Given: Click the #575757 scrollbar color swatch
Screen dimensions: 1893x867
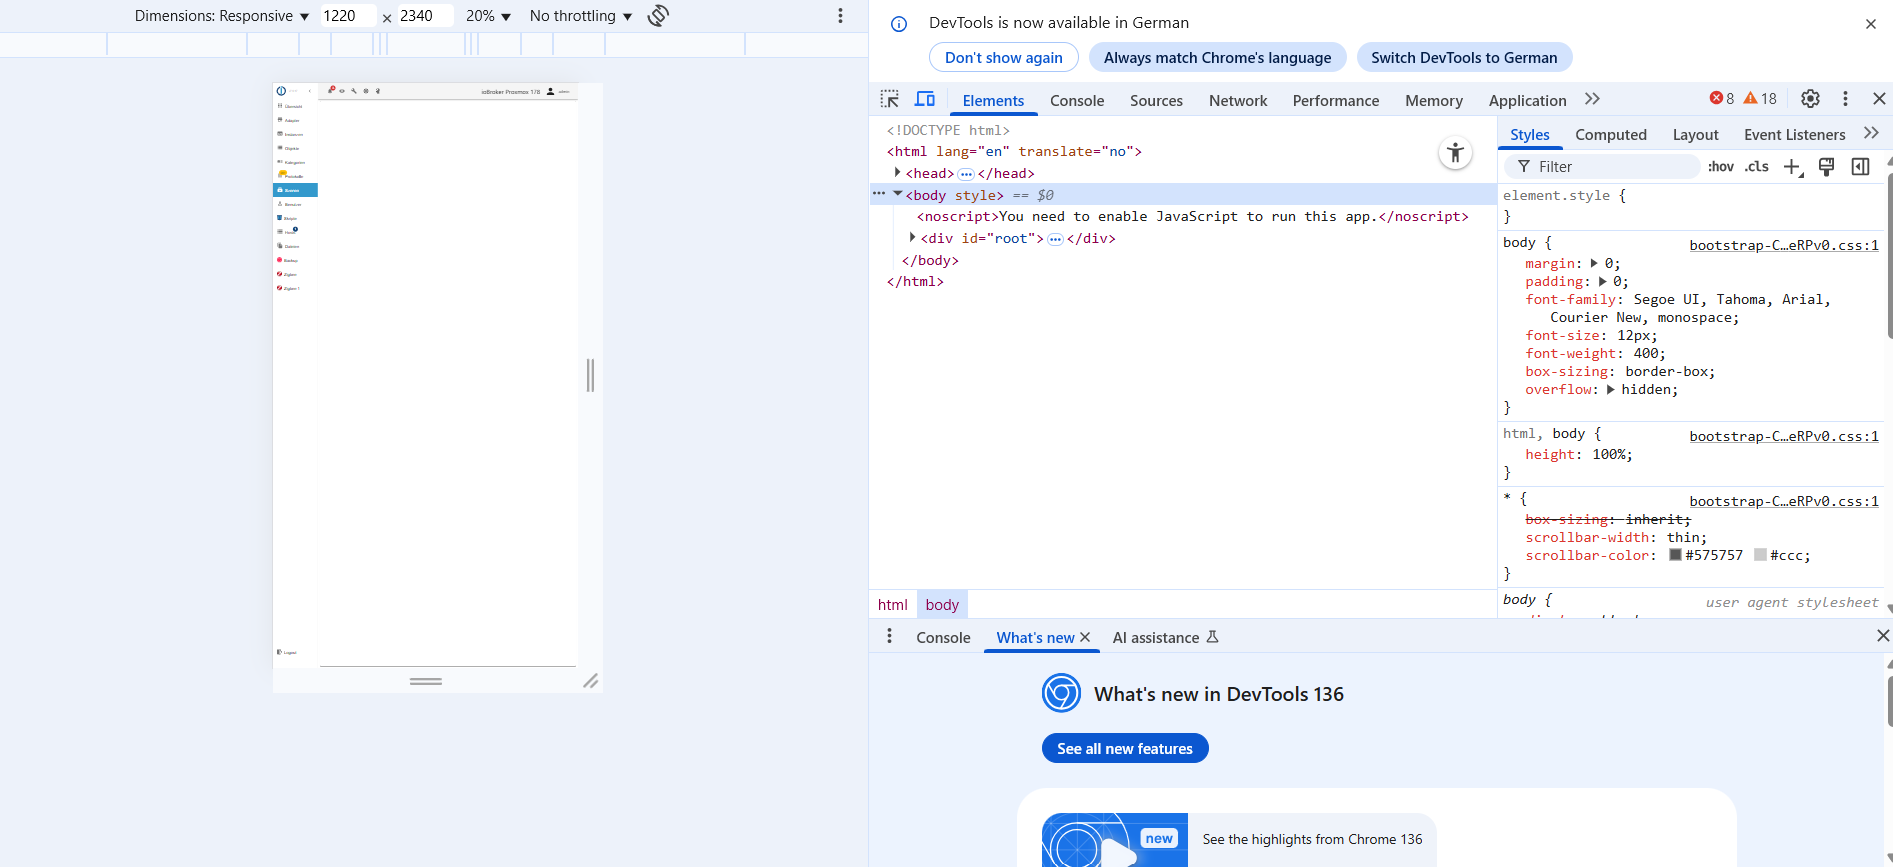Looking at the screenshot, I should [1675, 555].
